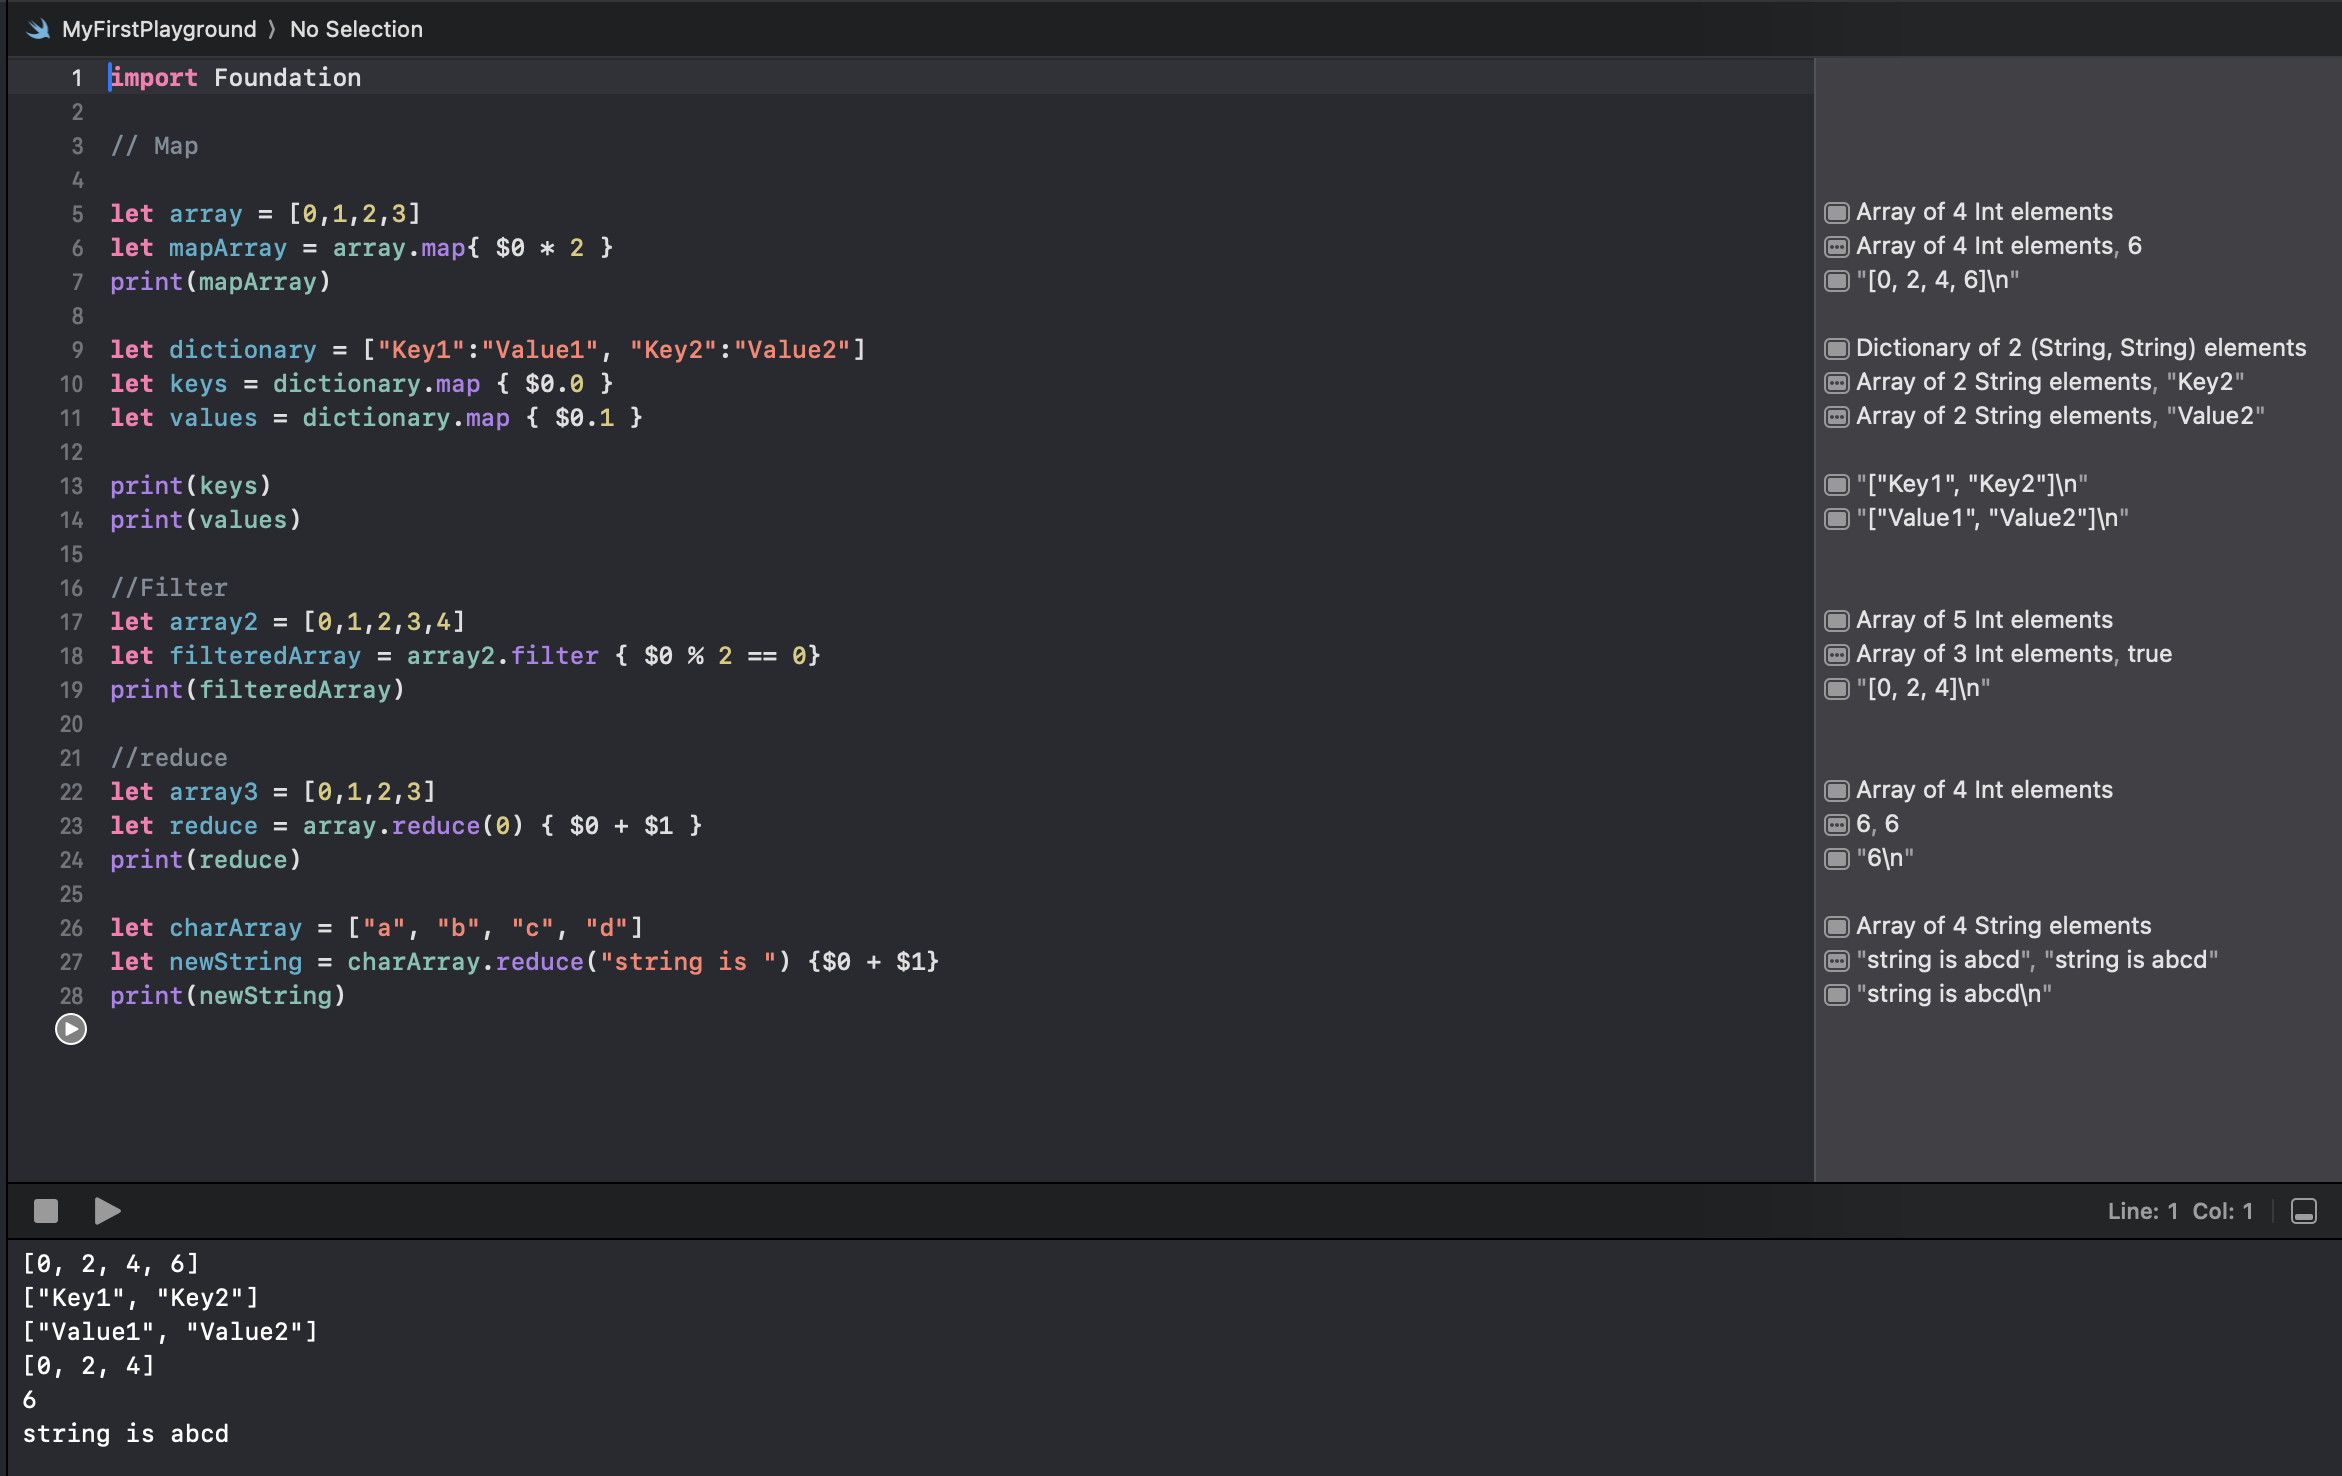Open the No Selection jump bar dropdown
This screenshot has height=1476, width=2342.
point(356,29)
